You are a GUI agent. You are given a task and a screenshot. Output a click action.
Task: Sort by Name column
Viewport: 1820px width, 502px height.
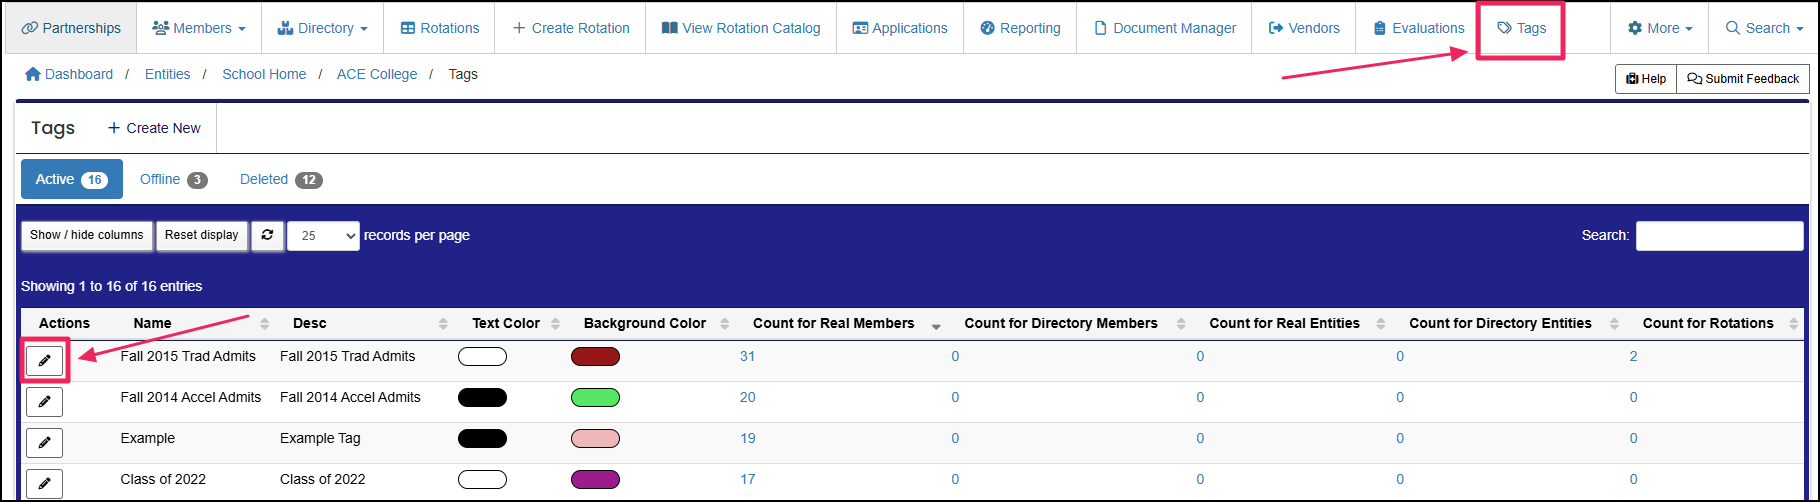(x=194, y=323)
